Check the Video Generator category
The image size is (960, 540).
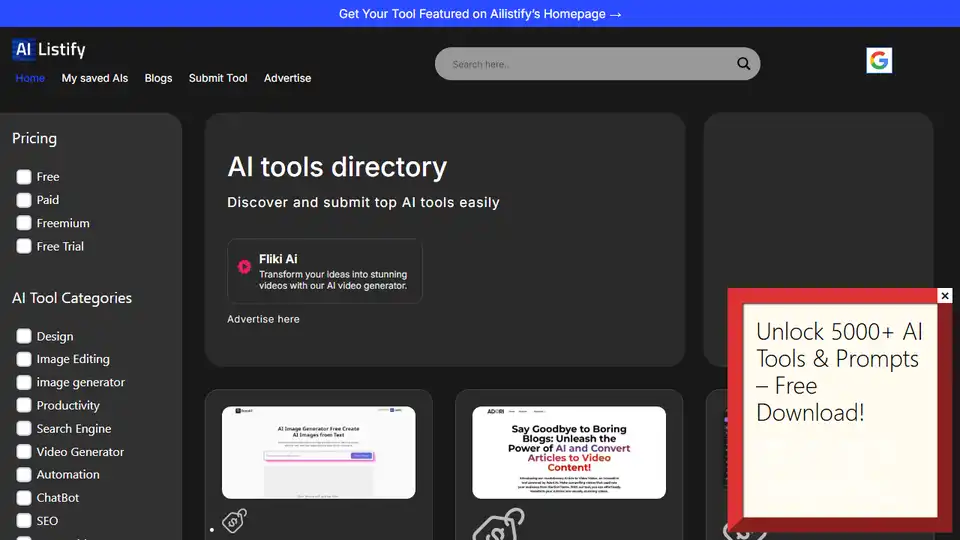[24, 452]
